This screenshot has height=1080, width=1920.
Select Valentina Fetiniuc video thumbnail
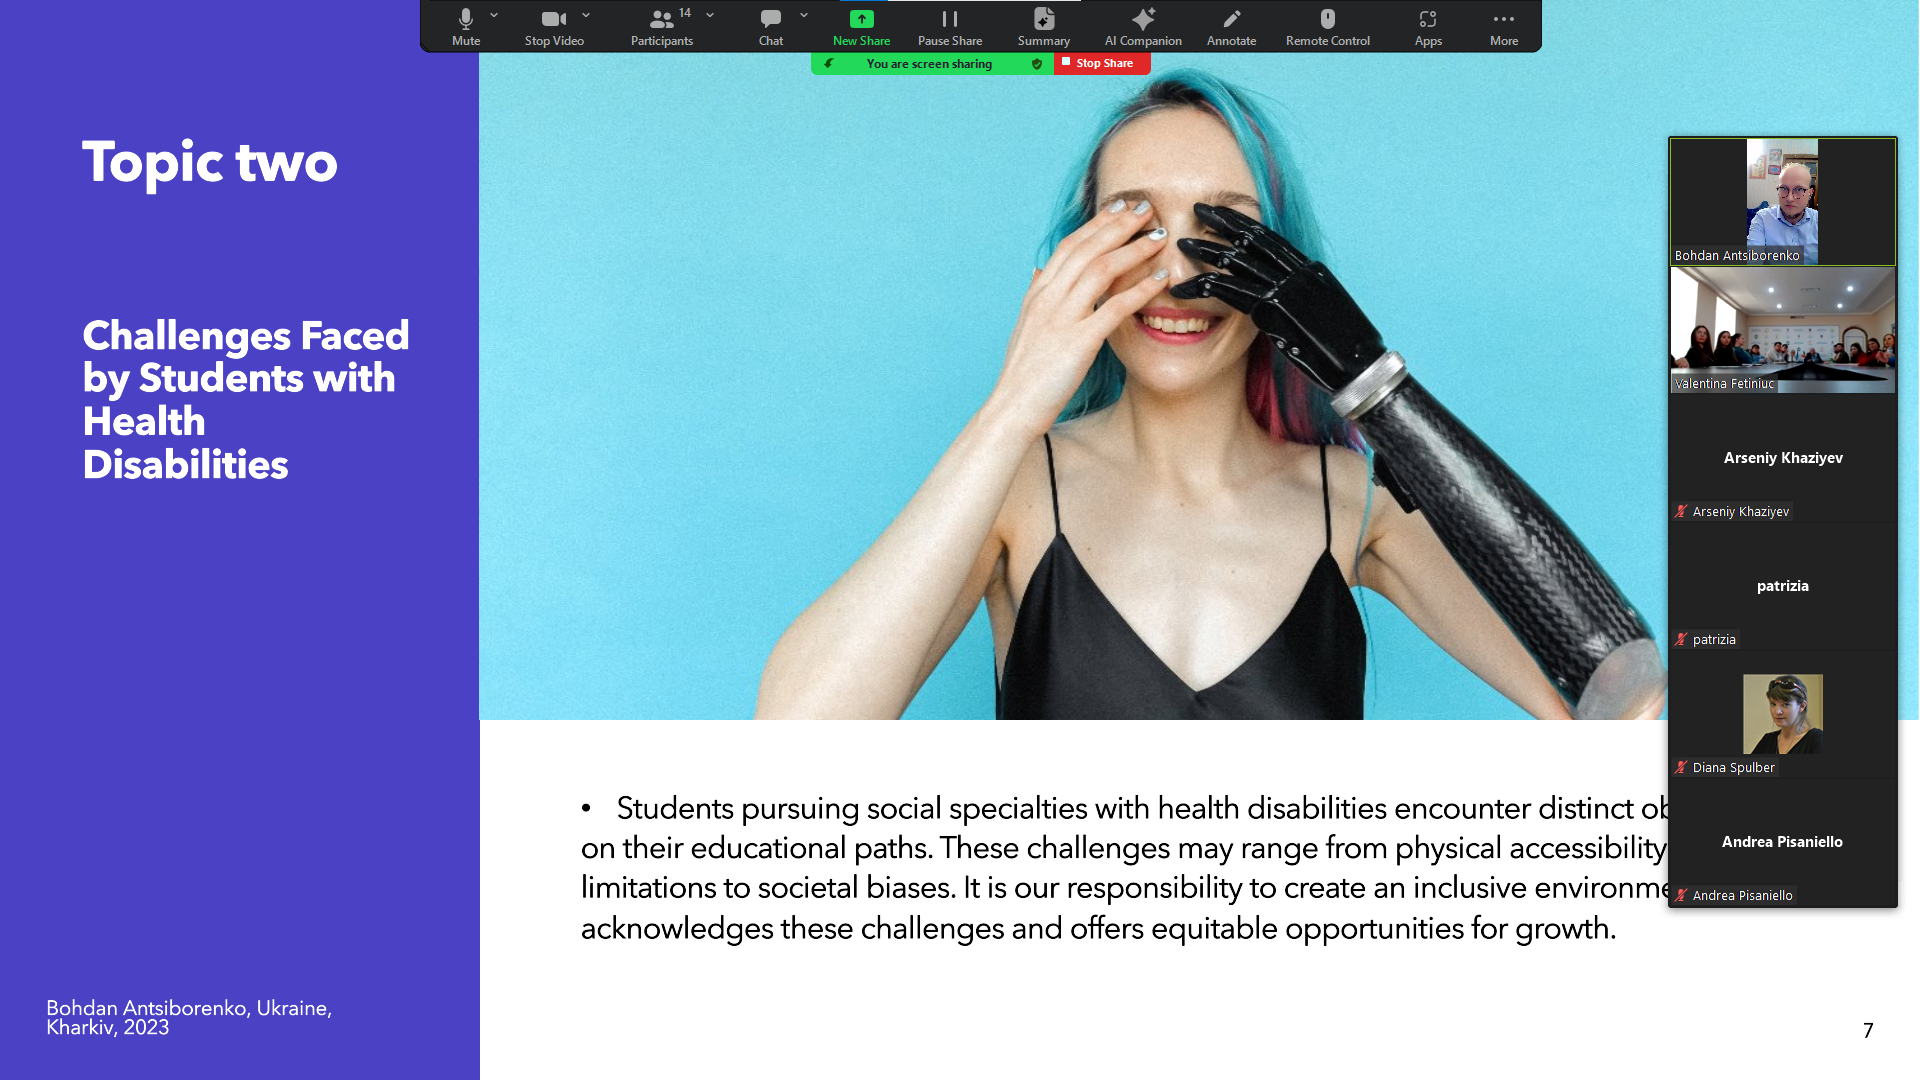(1782, 330)
